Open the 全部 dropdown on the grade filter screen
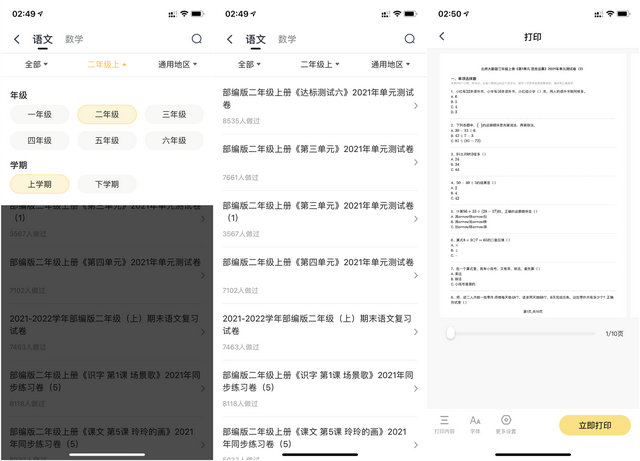 tap(36, 64)
